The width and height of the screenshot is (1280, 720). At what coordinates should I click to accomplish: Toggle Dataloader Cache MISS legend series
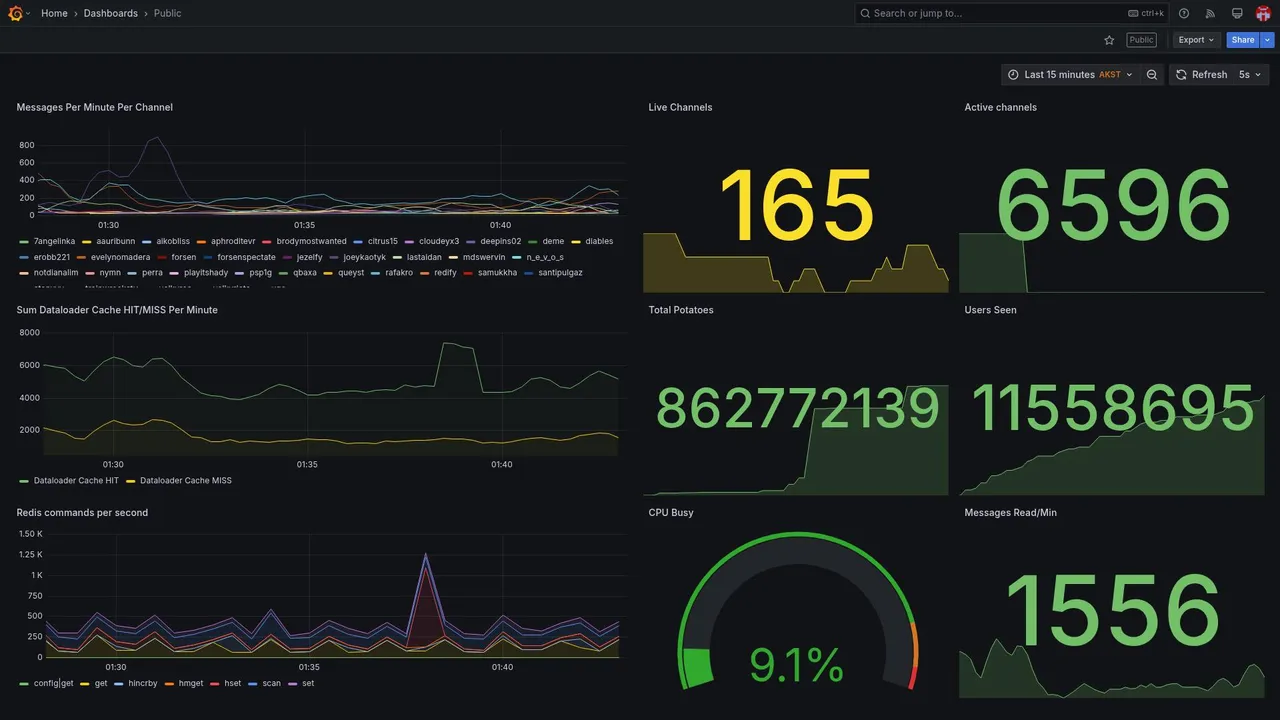coord(179,480)
